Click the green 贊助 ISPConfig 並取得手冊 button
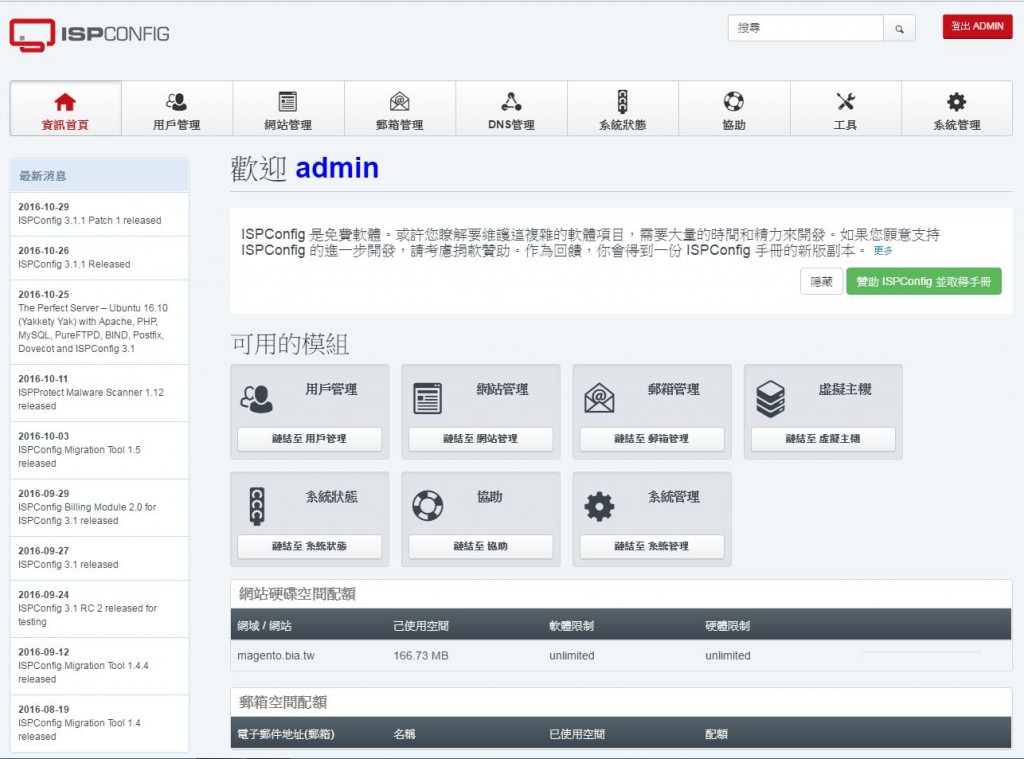The width and height of the screenshot is (1024, 759). pos(923,282)
